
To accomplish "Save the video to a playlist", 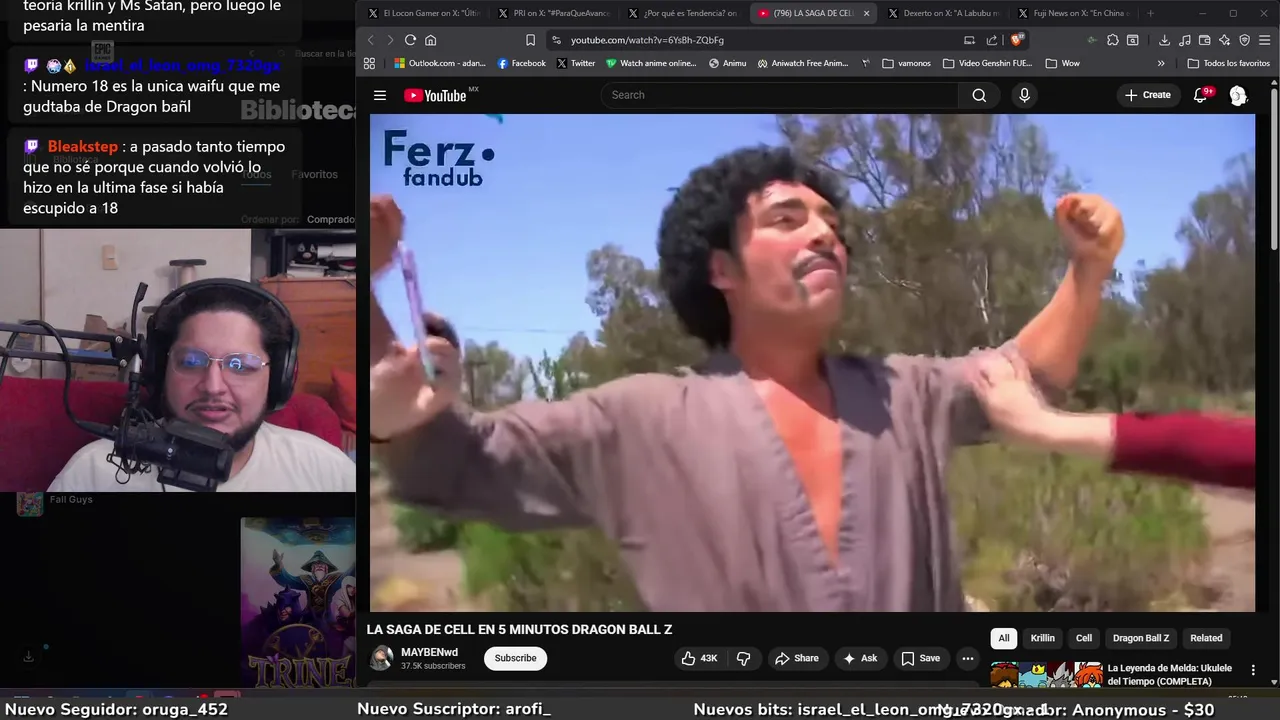I will [920, 658].
